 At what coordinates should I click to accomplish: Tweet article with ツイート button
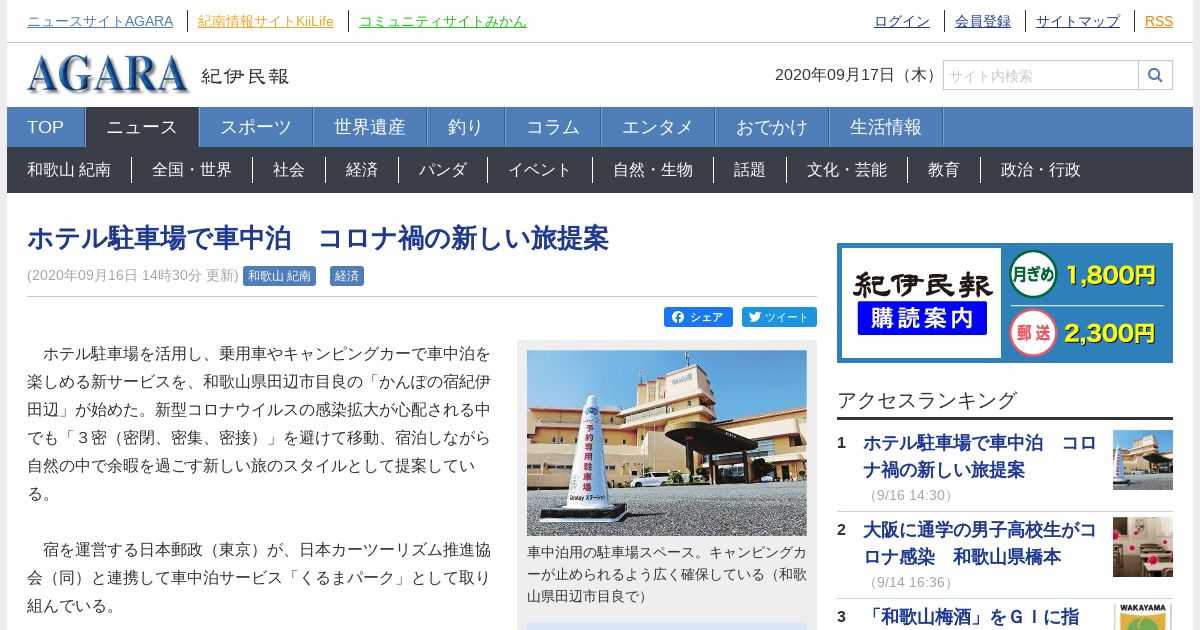click(x=779, y=317)
